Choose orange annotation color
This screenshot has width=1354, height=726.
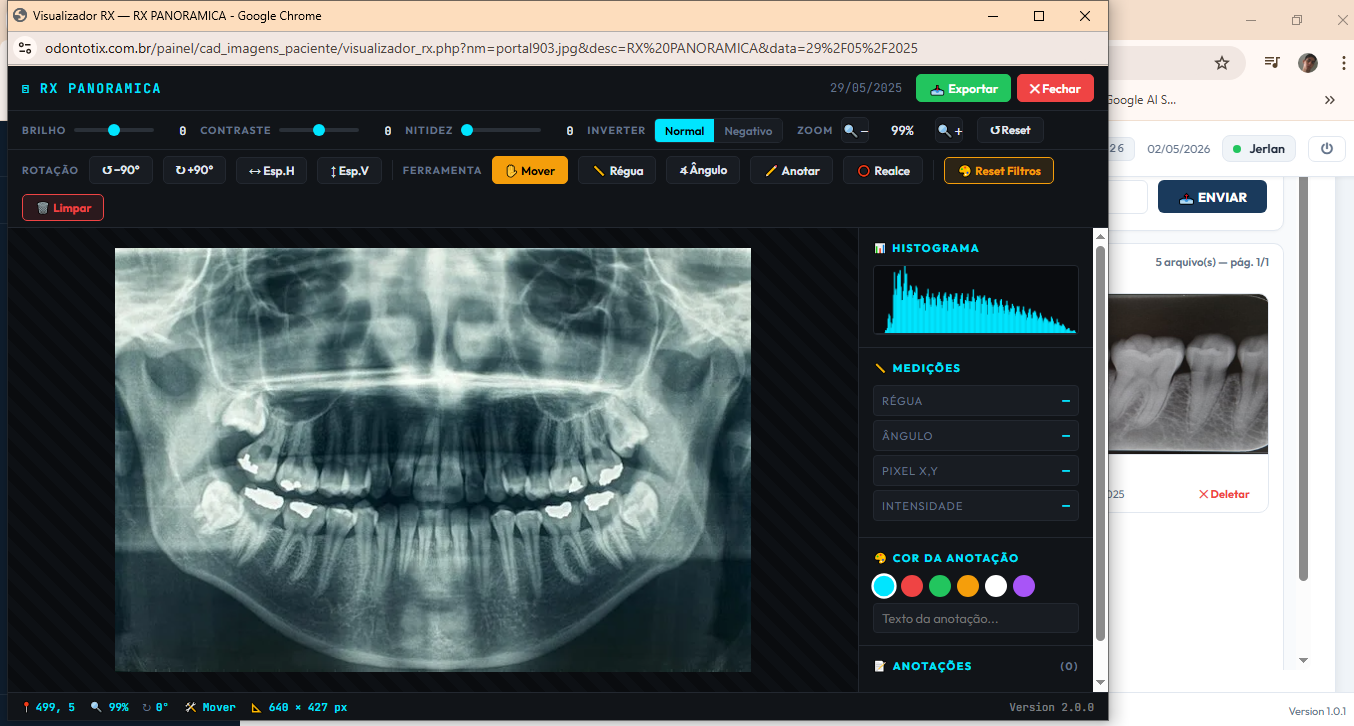968,586
